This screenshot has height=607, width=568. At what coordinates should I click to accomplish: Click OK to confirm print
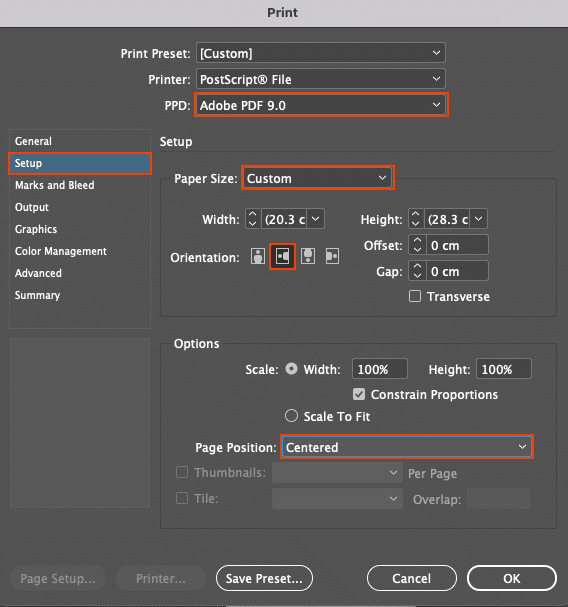point(512,578)
